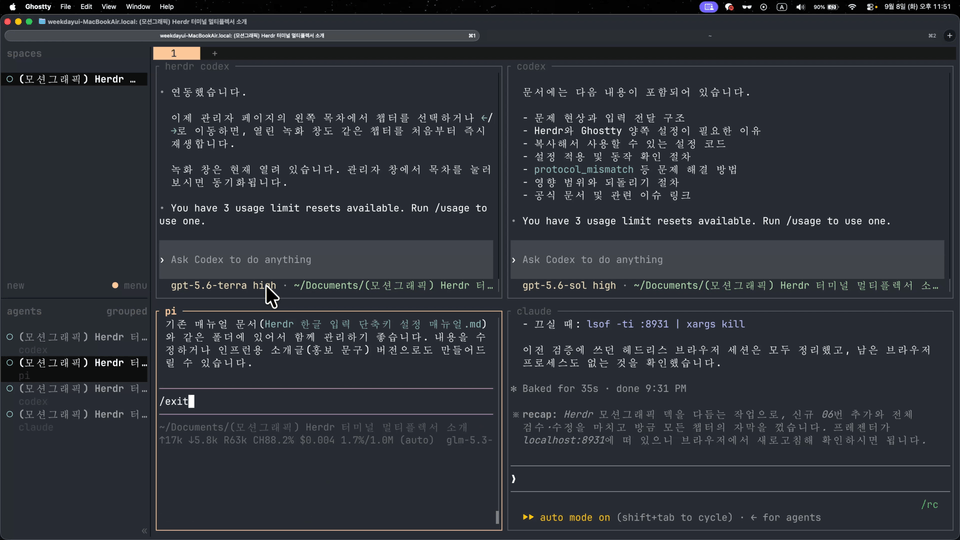Open the volume control in menu bar
This screenshot has width=960, height=540.
click(800, 7)
